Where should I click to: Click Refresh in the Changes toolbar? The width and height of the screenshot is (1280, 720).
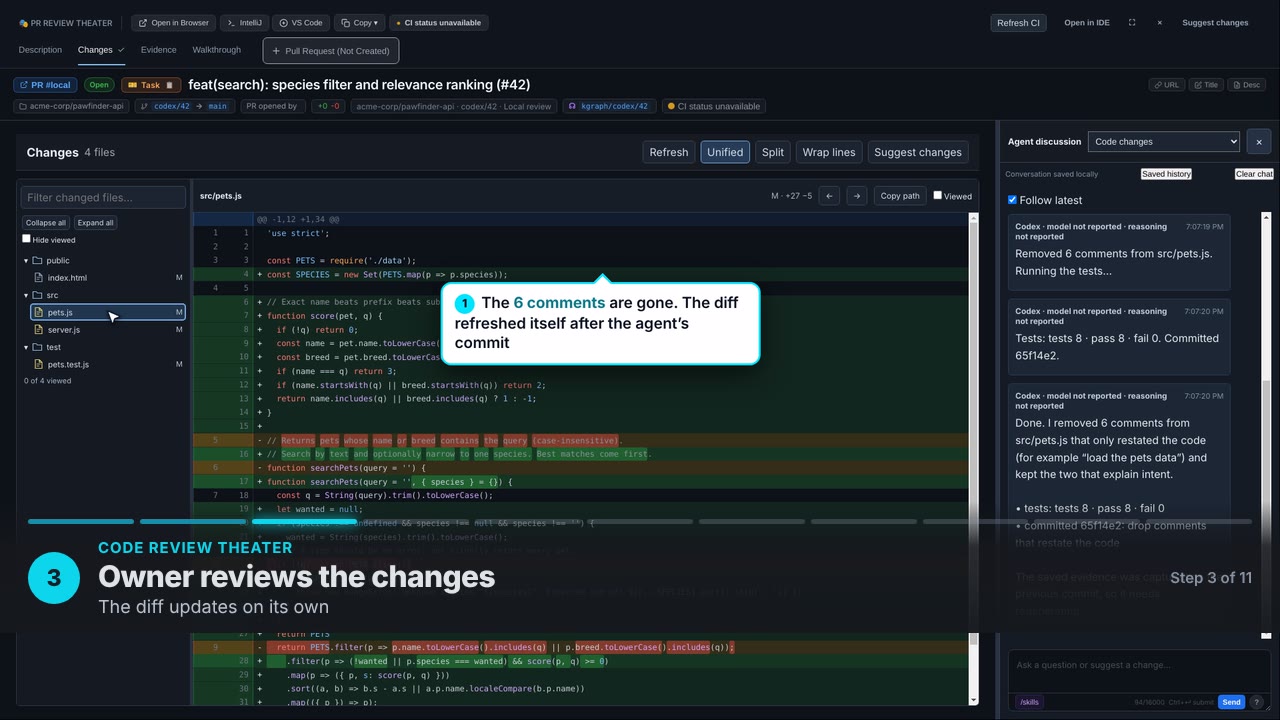(669, 152)
